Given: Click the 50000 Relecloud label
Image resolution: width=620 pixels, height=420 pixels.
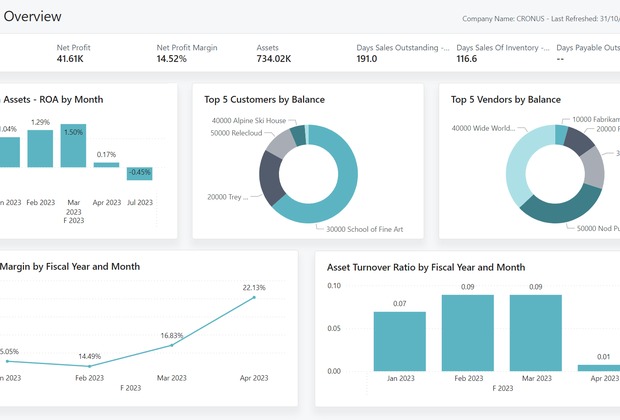Looking at the screenshot, I should pos(236,133).
